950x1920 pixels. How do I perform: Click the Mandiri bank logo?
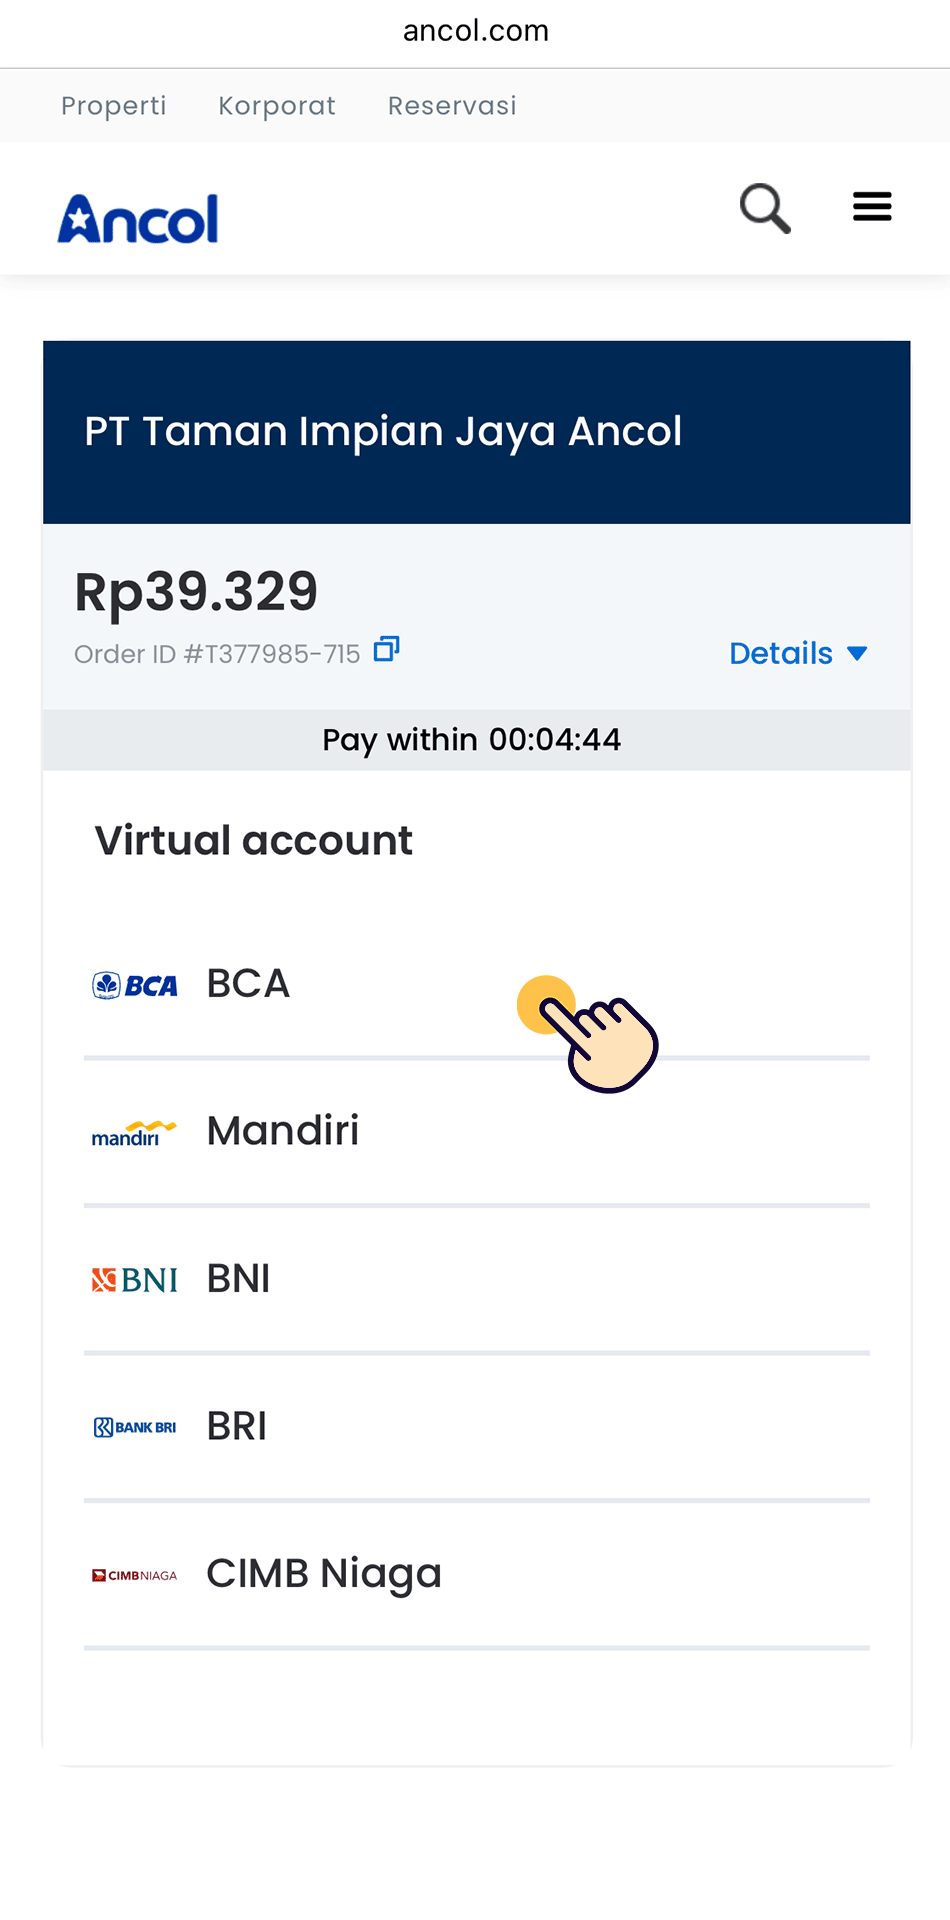pyautogui.click(x=134, y=1133)
